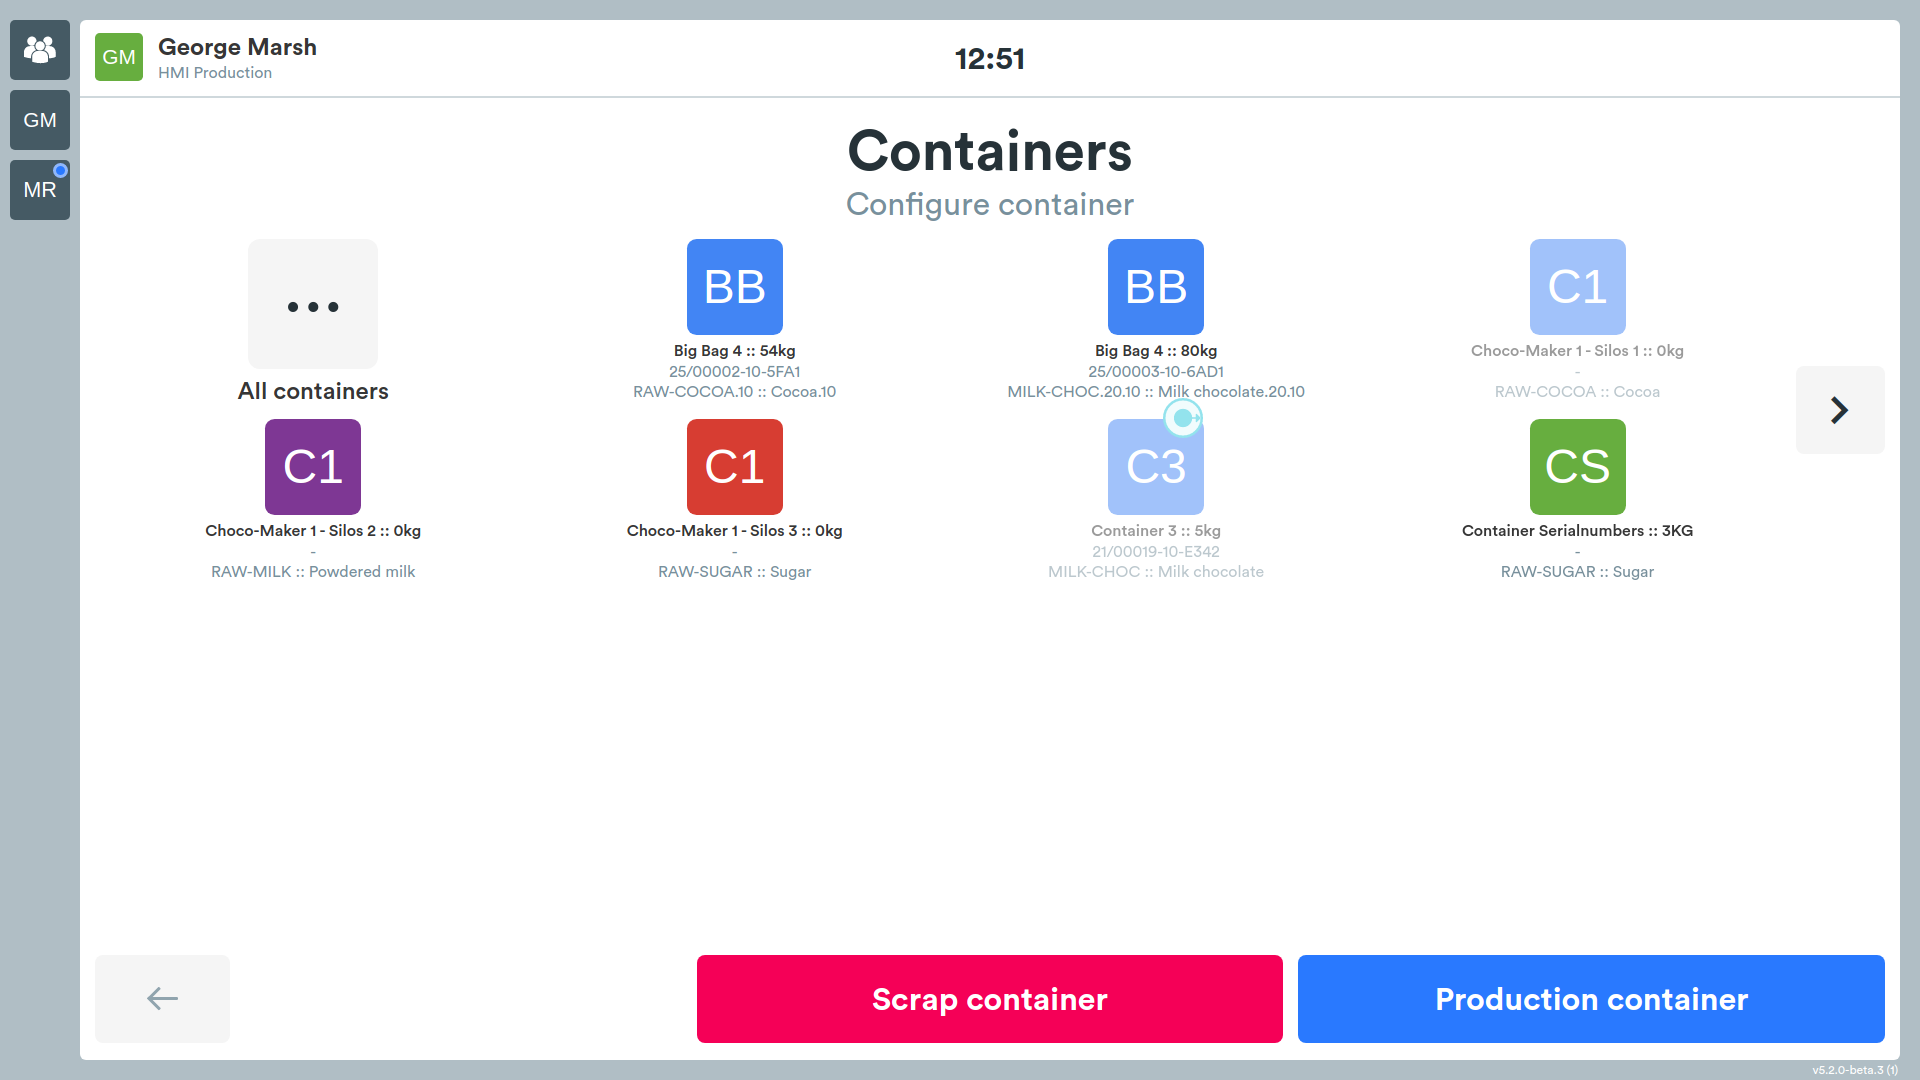
Task: Click the Scrap container button
Action: [990, 999]
